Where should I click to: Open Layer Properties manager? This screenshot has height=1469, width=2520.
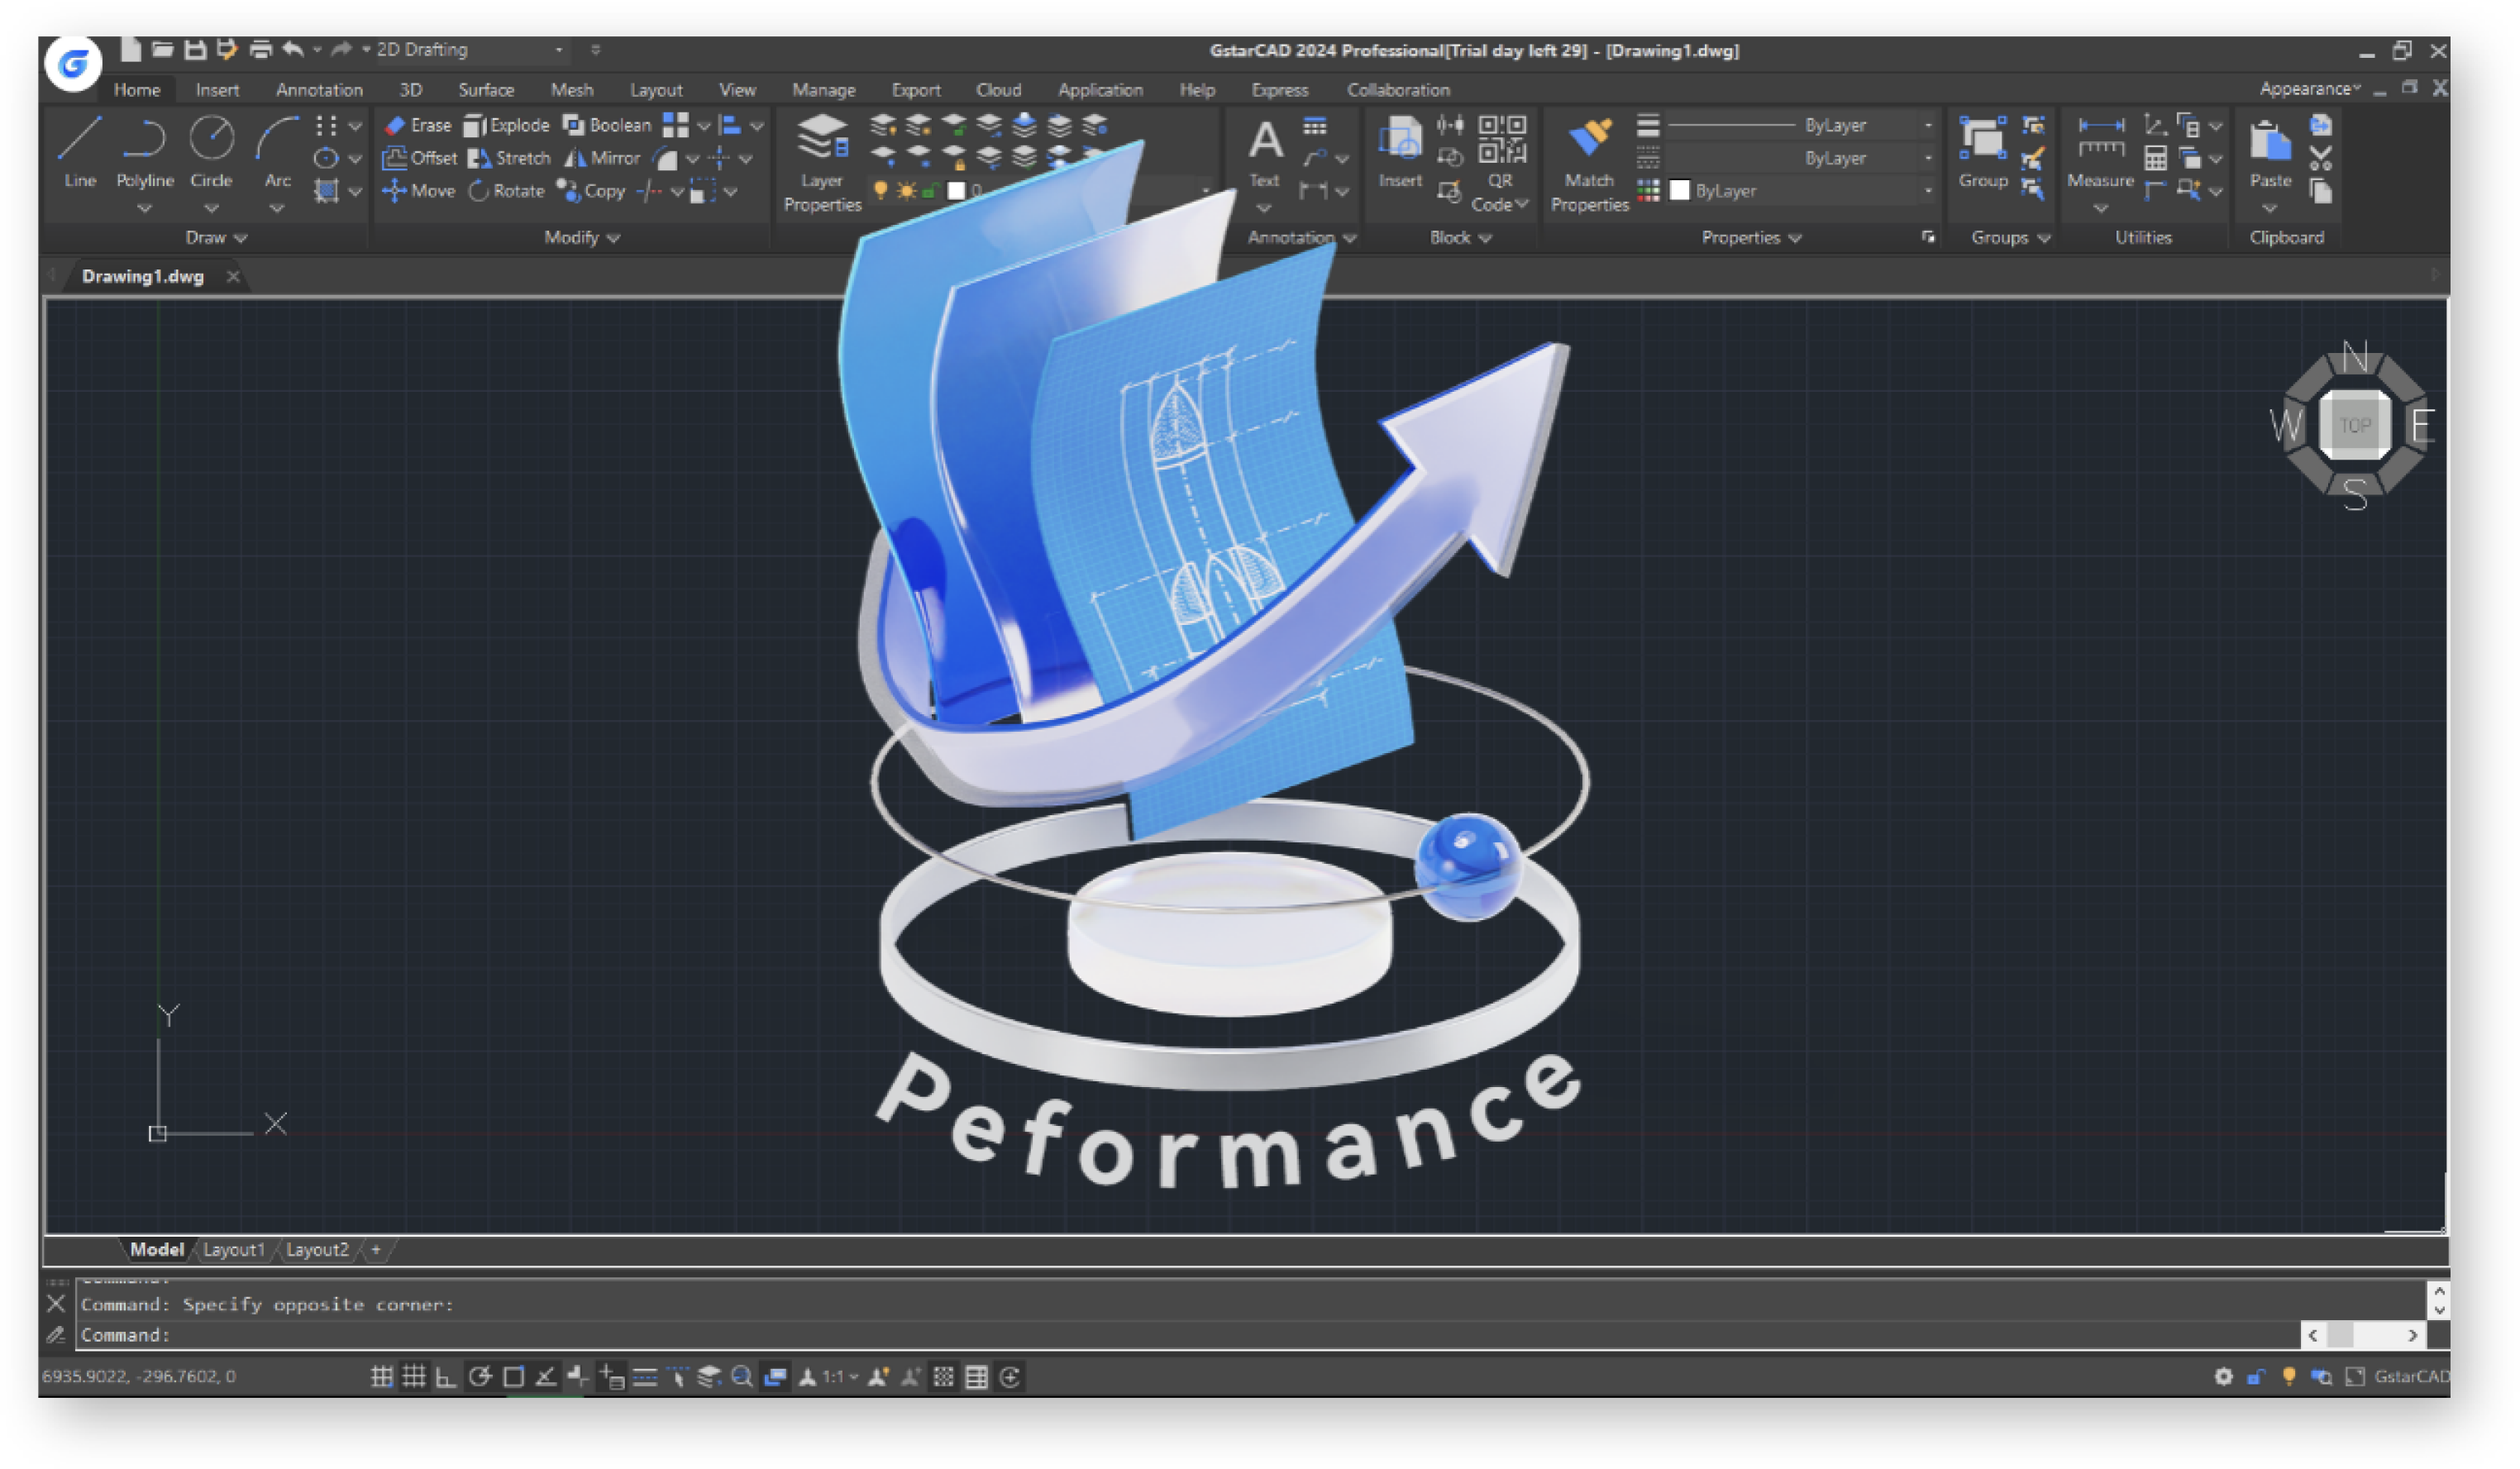tap(822, 162)
